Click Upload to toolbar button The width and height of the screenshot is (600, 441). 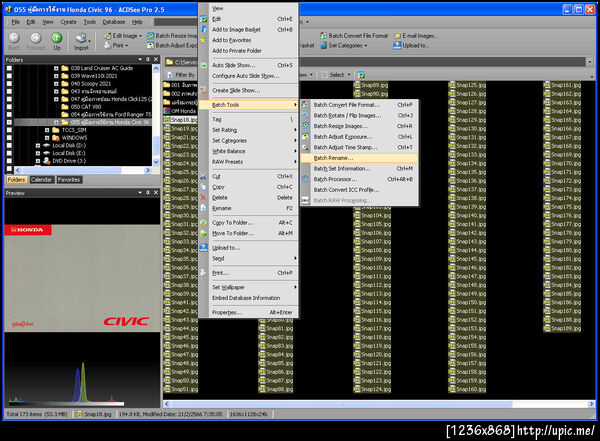coord(411,45)
